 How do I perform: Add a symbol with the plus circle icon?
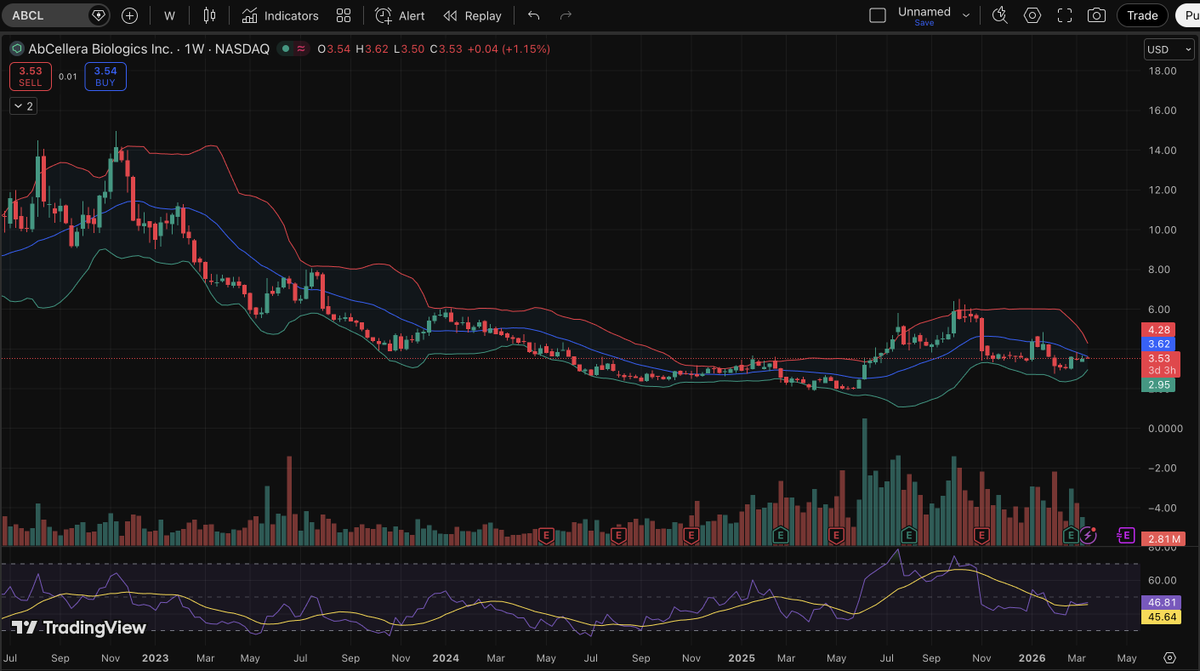pyautogui.click(x=130, y=15)
